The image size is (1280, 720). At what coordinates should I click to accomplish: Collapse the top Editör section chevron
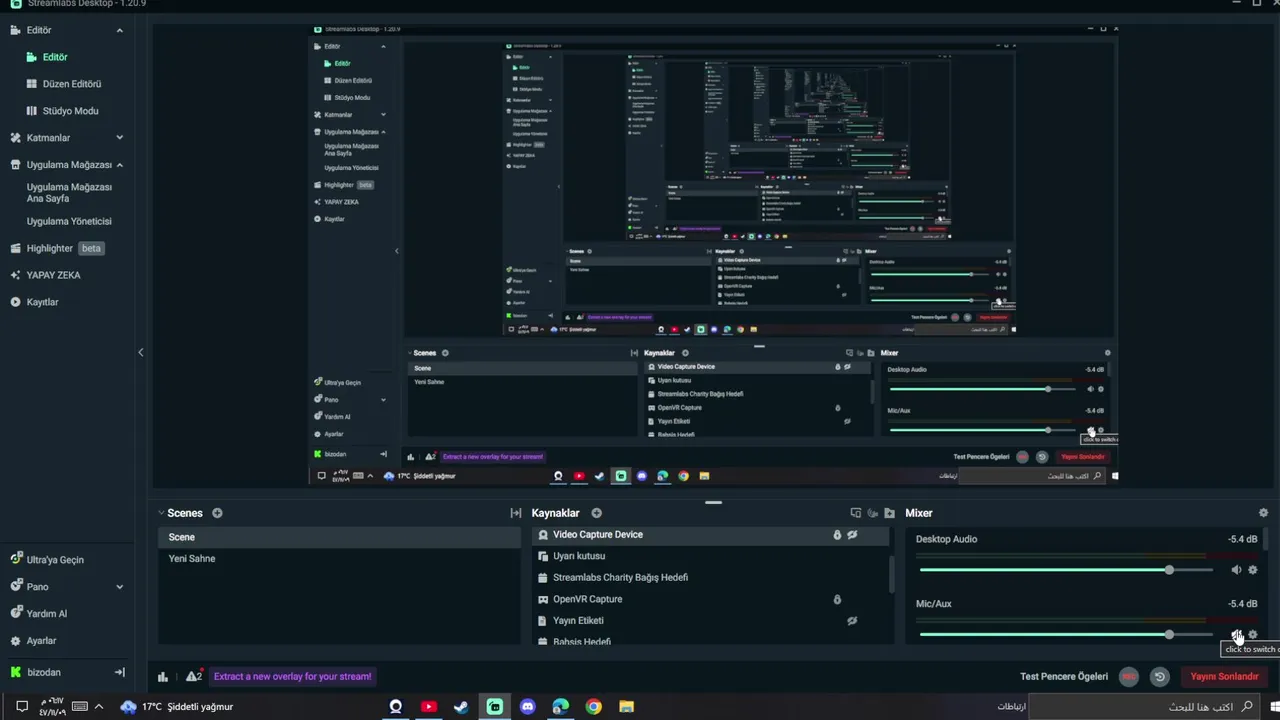[119, 30]
